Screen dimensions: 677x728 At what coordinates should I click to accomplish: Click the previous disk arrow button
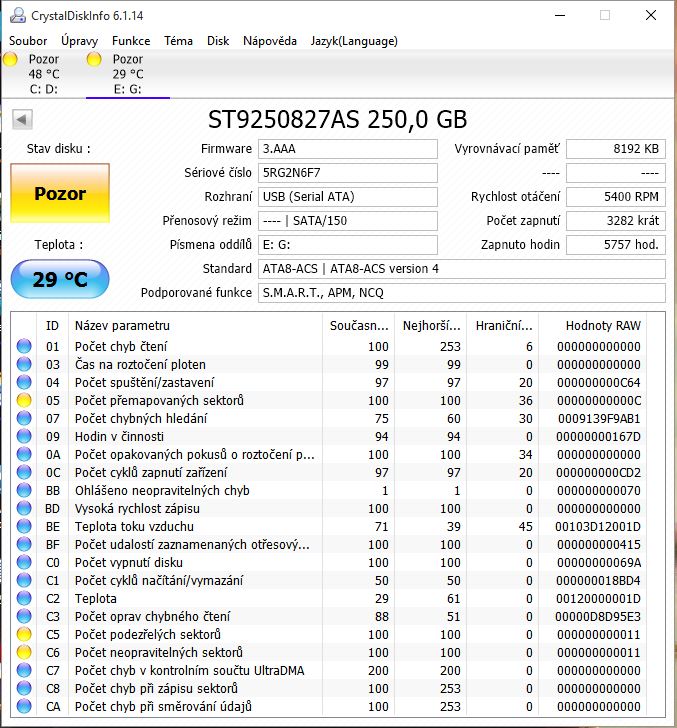[x=22, y=120]
